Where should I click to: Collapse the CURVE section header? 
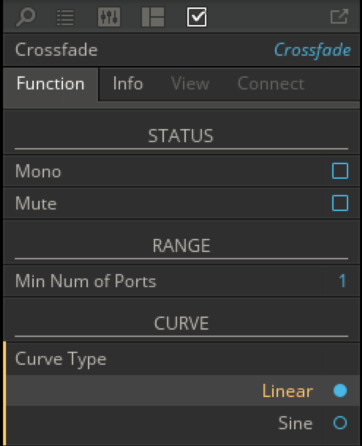click(181, 323)
